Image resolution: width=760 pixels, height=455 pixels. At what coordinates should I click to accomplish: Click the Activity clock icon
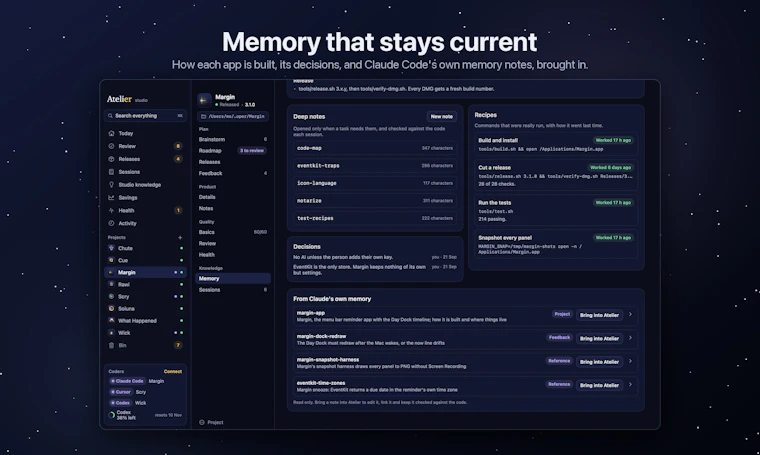pos(111,223)
